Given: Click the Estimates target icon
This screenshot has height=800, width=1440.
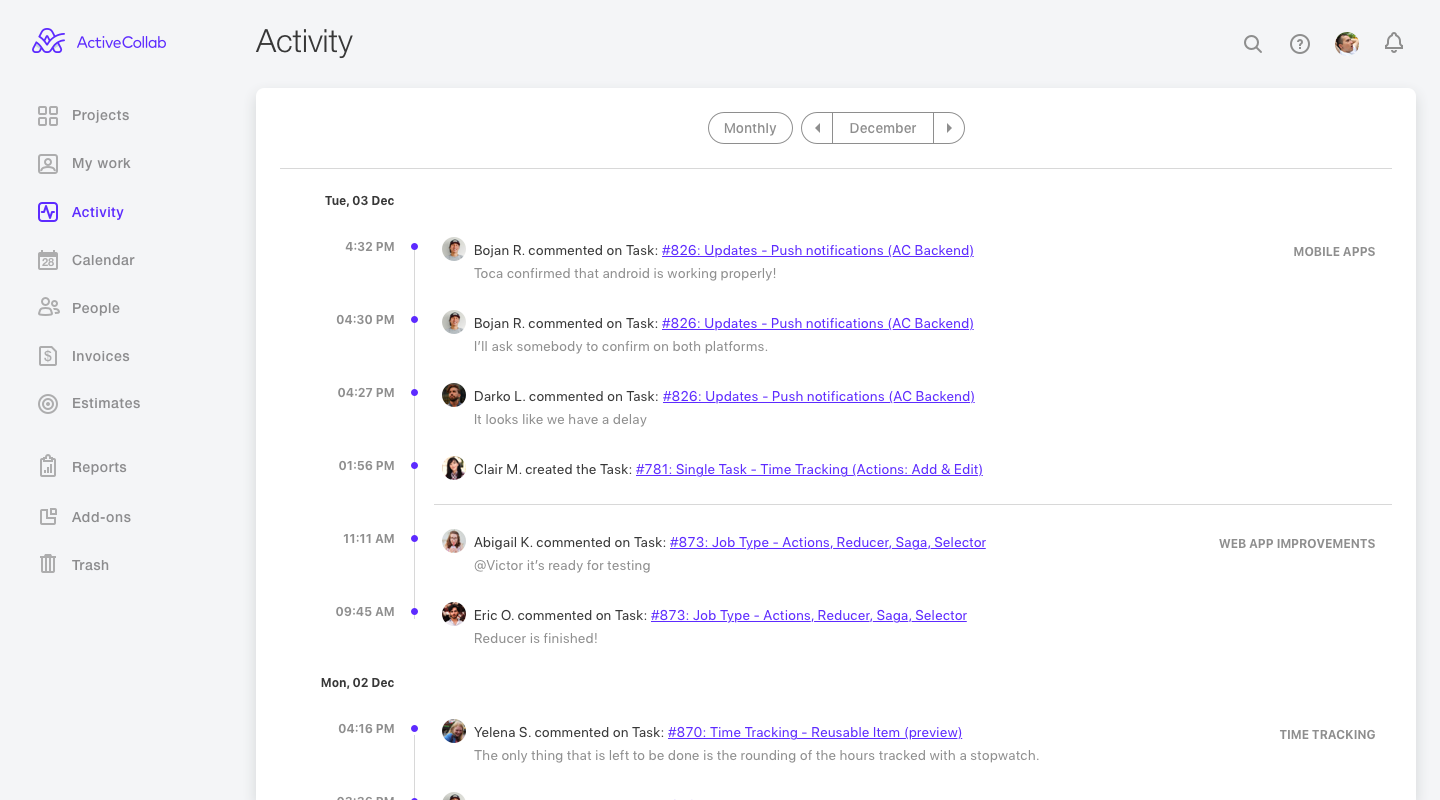Looking at the screenshot, I should click(x=48, y=404).
